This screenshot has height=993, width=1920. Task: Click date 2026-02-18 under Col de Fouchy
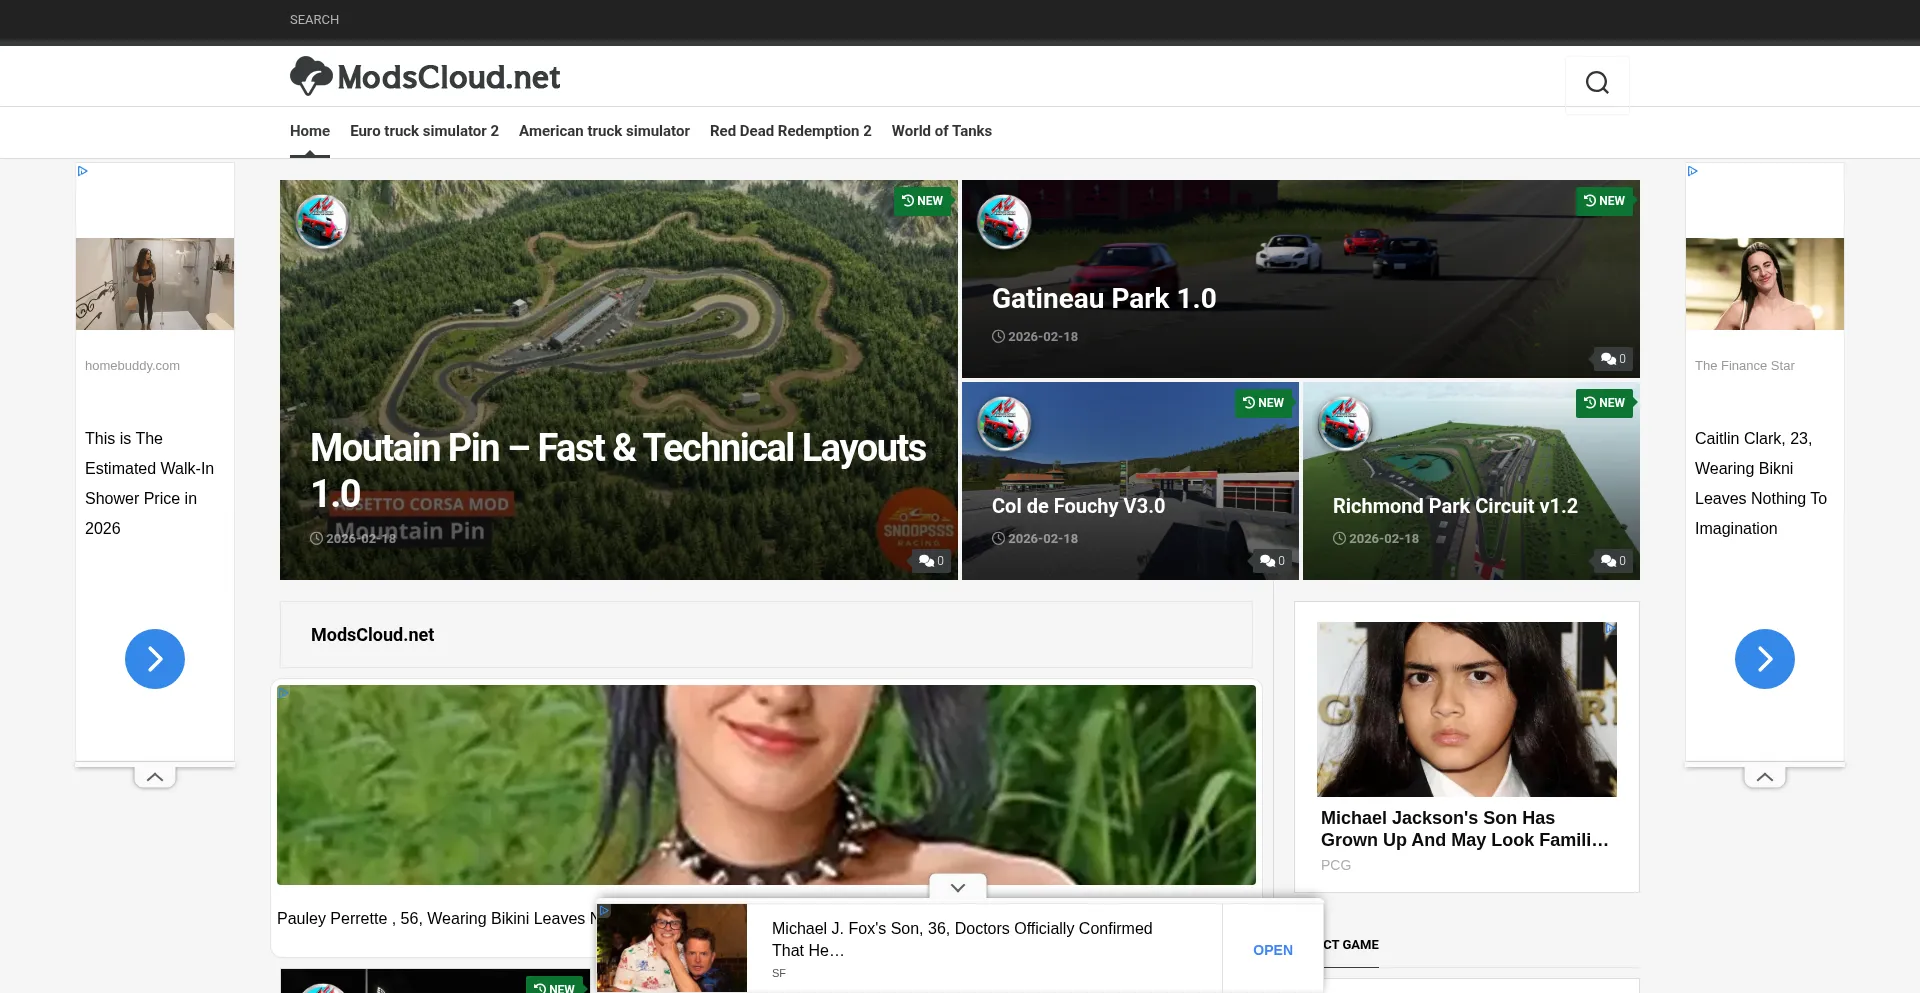[1035, 539]
